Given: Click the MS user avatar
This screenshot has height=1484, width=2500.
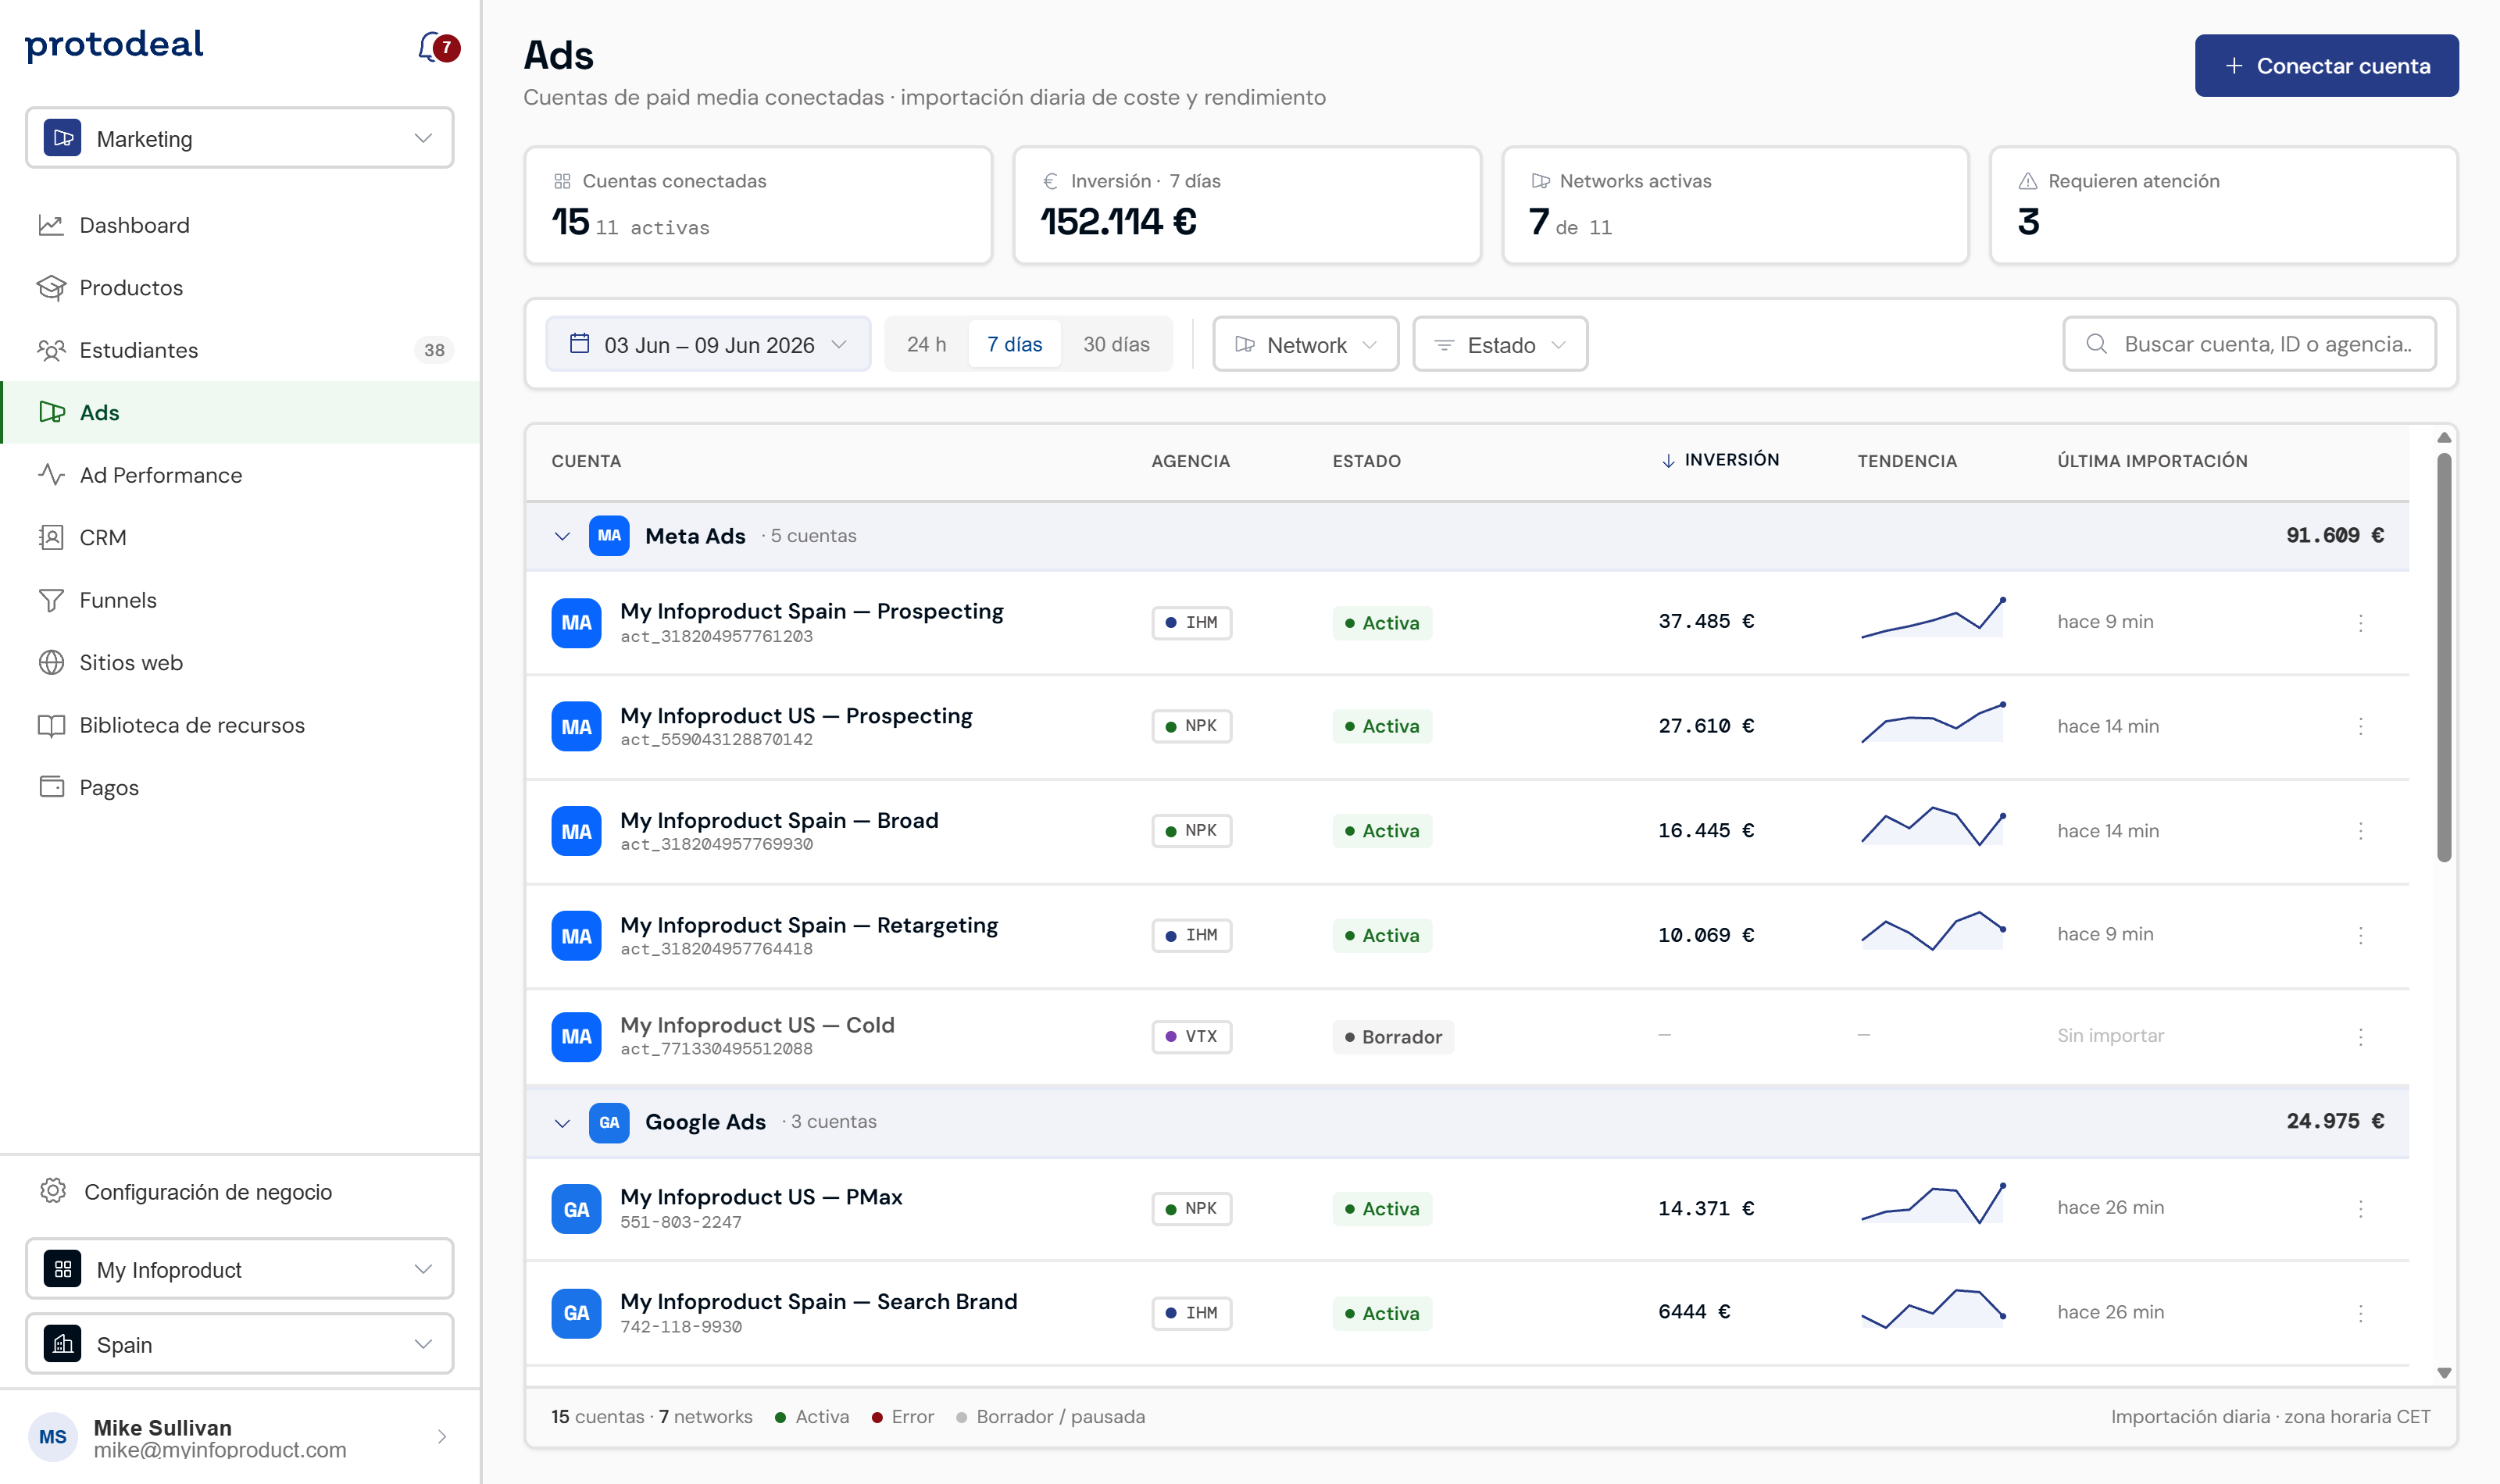Looking at the screenshot, I should coord(53,1437).
